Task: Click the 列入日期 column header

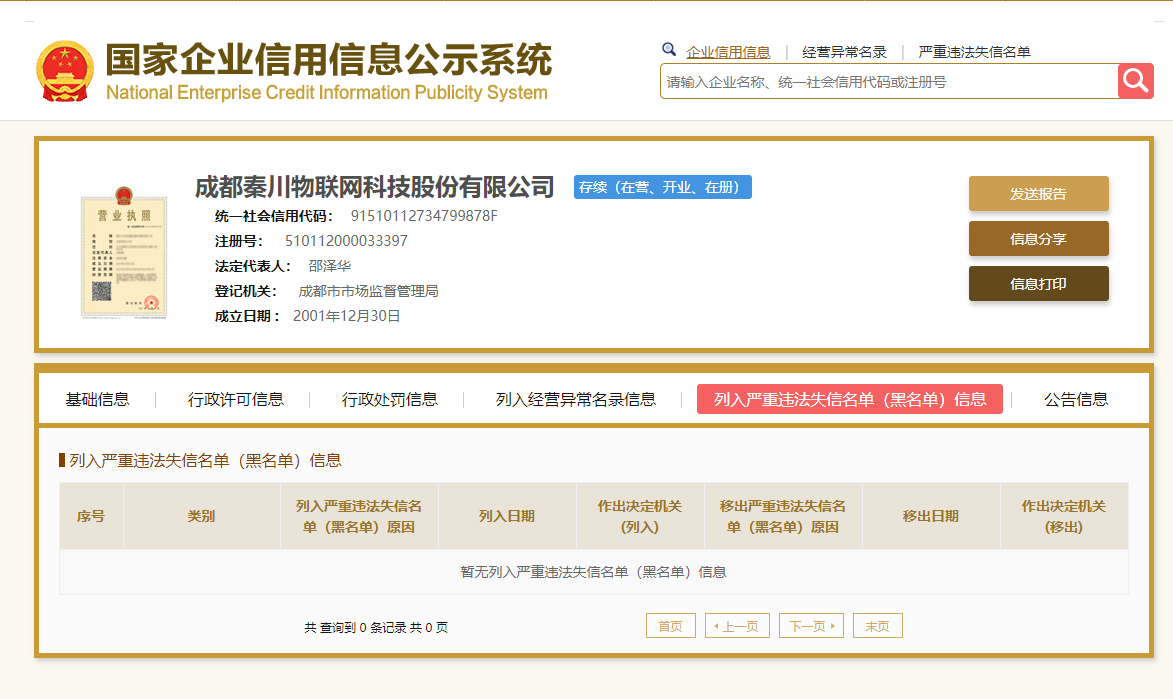Action: click(x=507, y=516)
